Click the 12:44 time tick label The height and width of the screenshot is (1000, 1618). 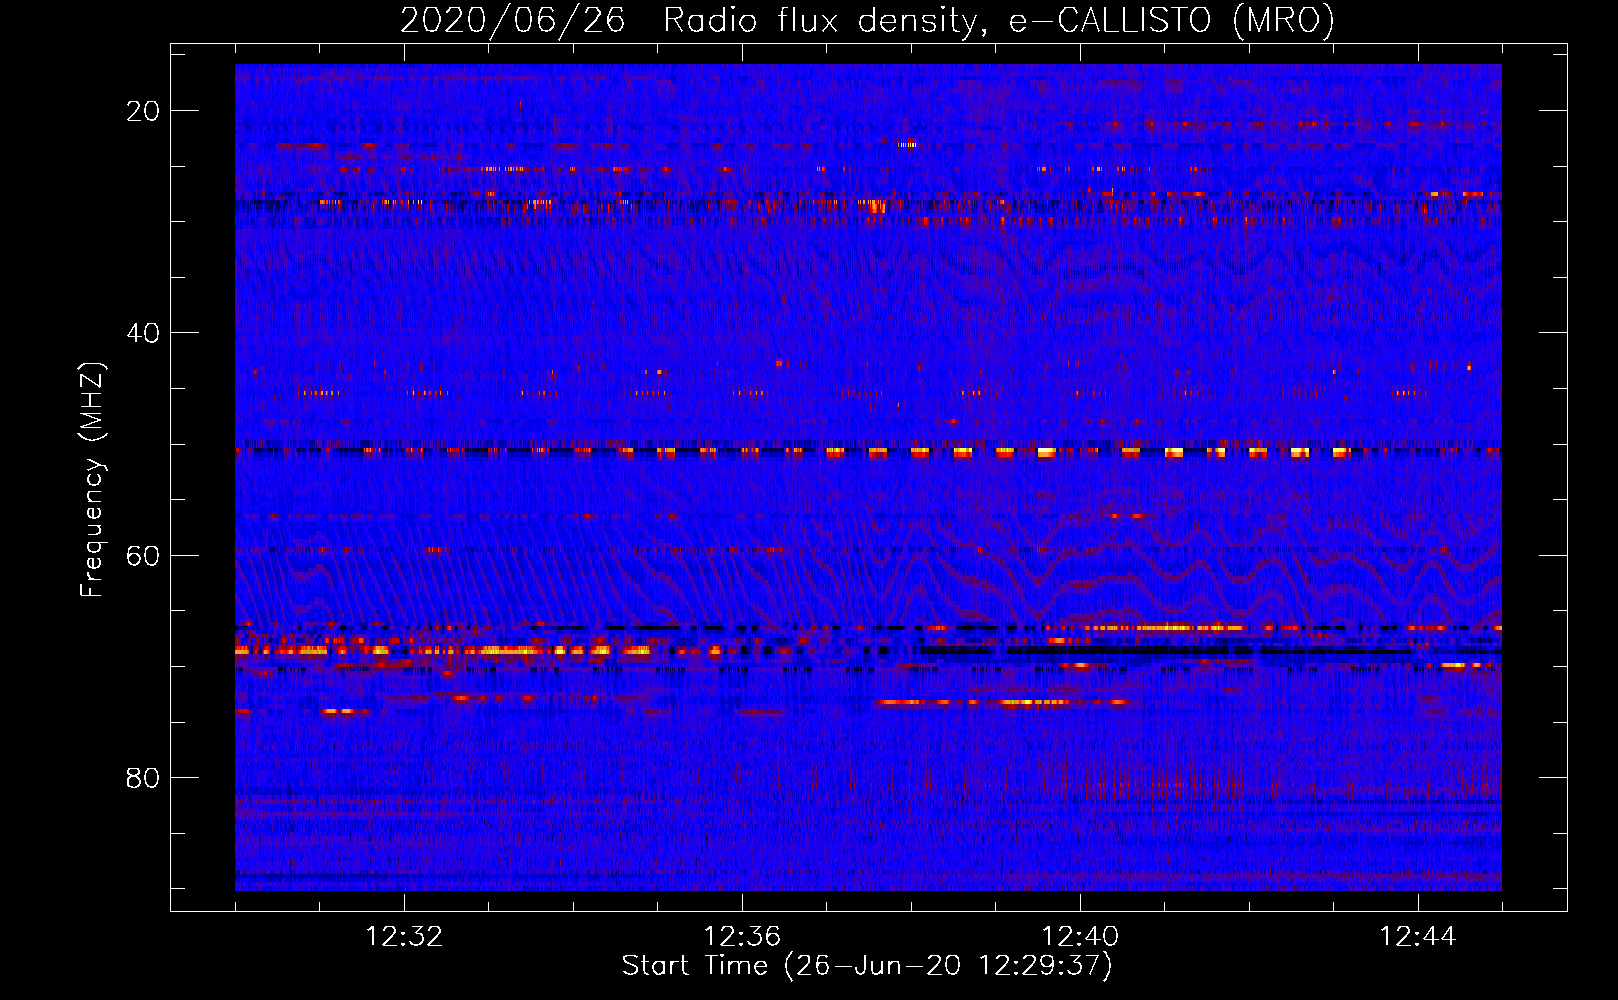click(1418, 937)
